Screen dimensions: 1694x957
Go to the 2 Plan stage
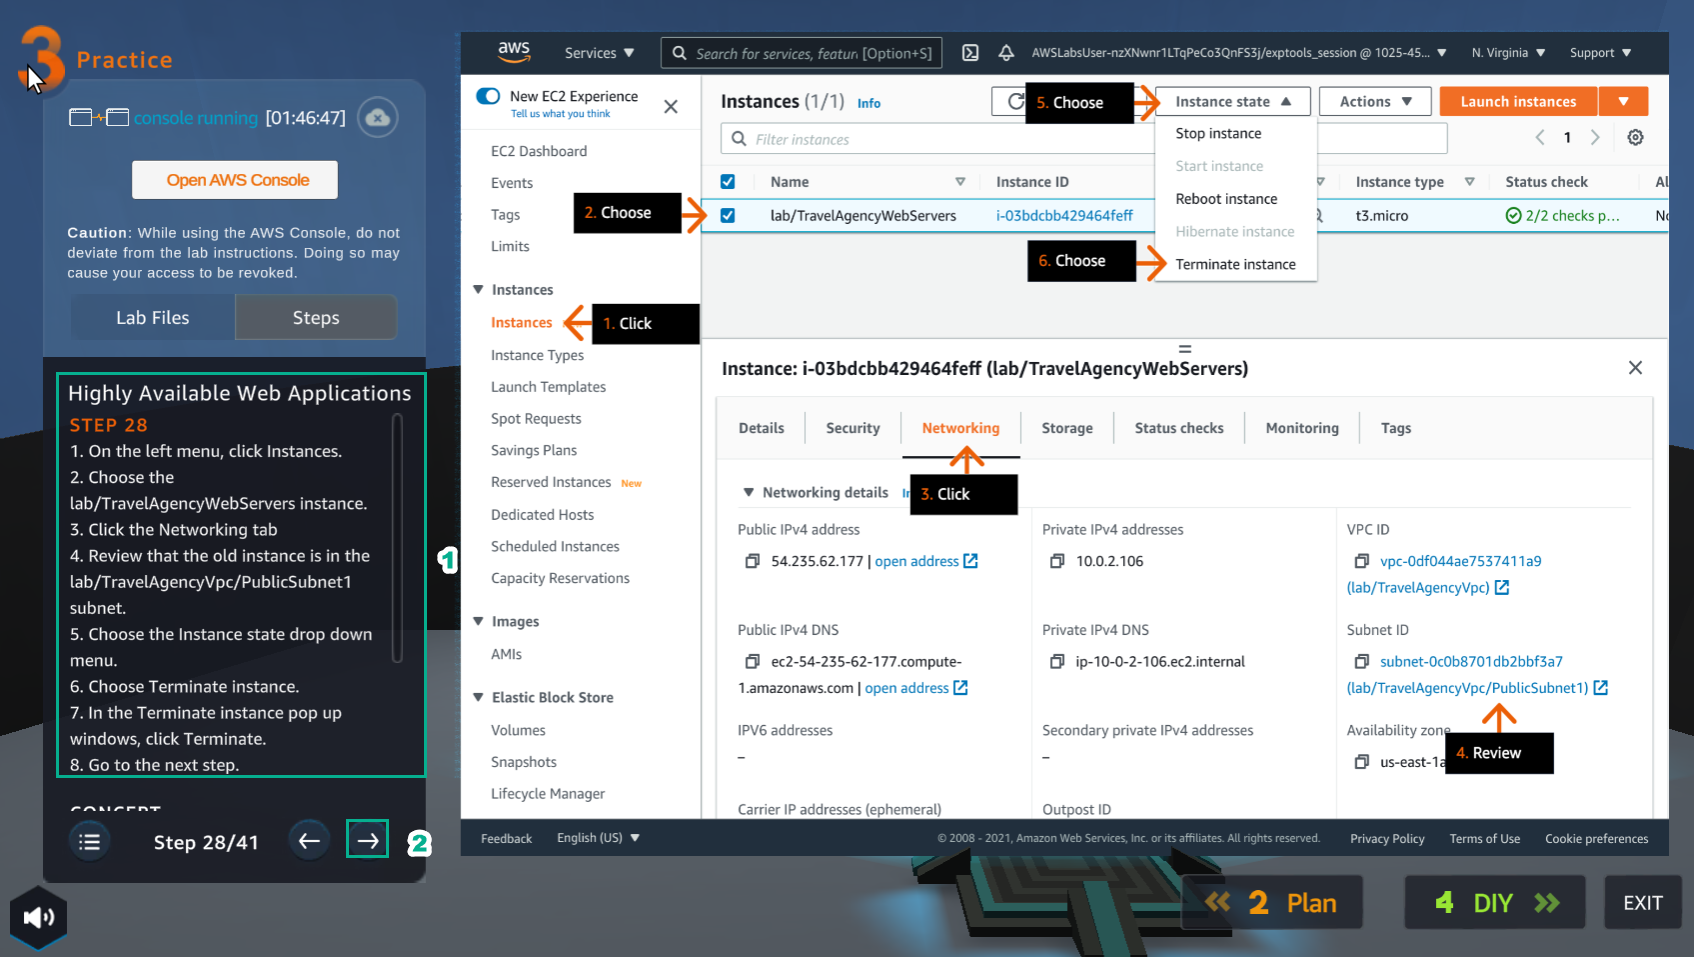coord(1272,903)
